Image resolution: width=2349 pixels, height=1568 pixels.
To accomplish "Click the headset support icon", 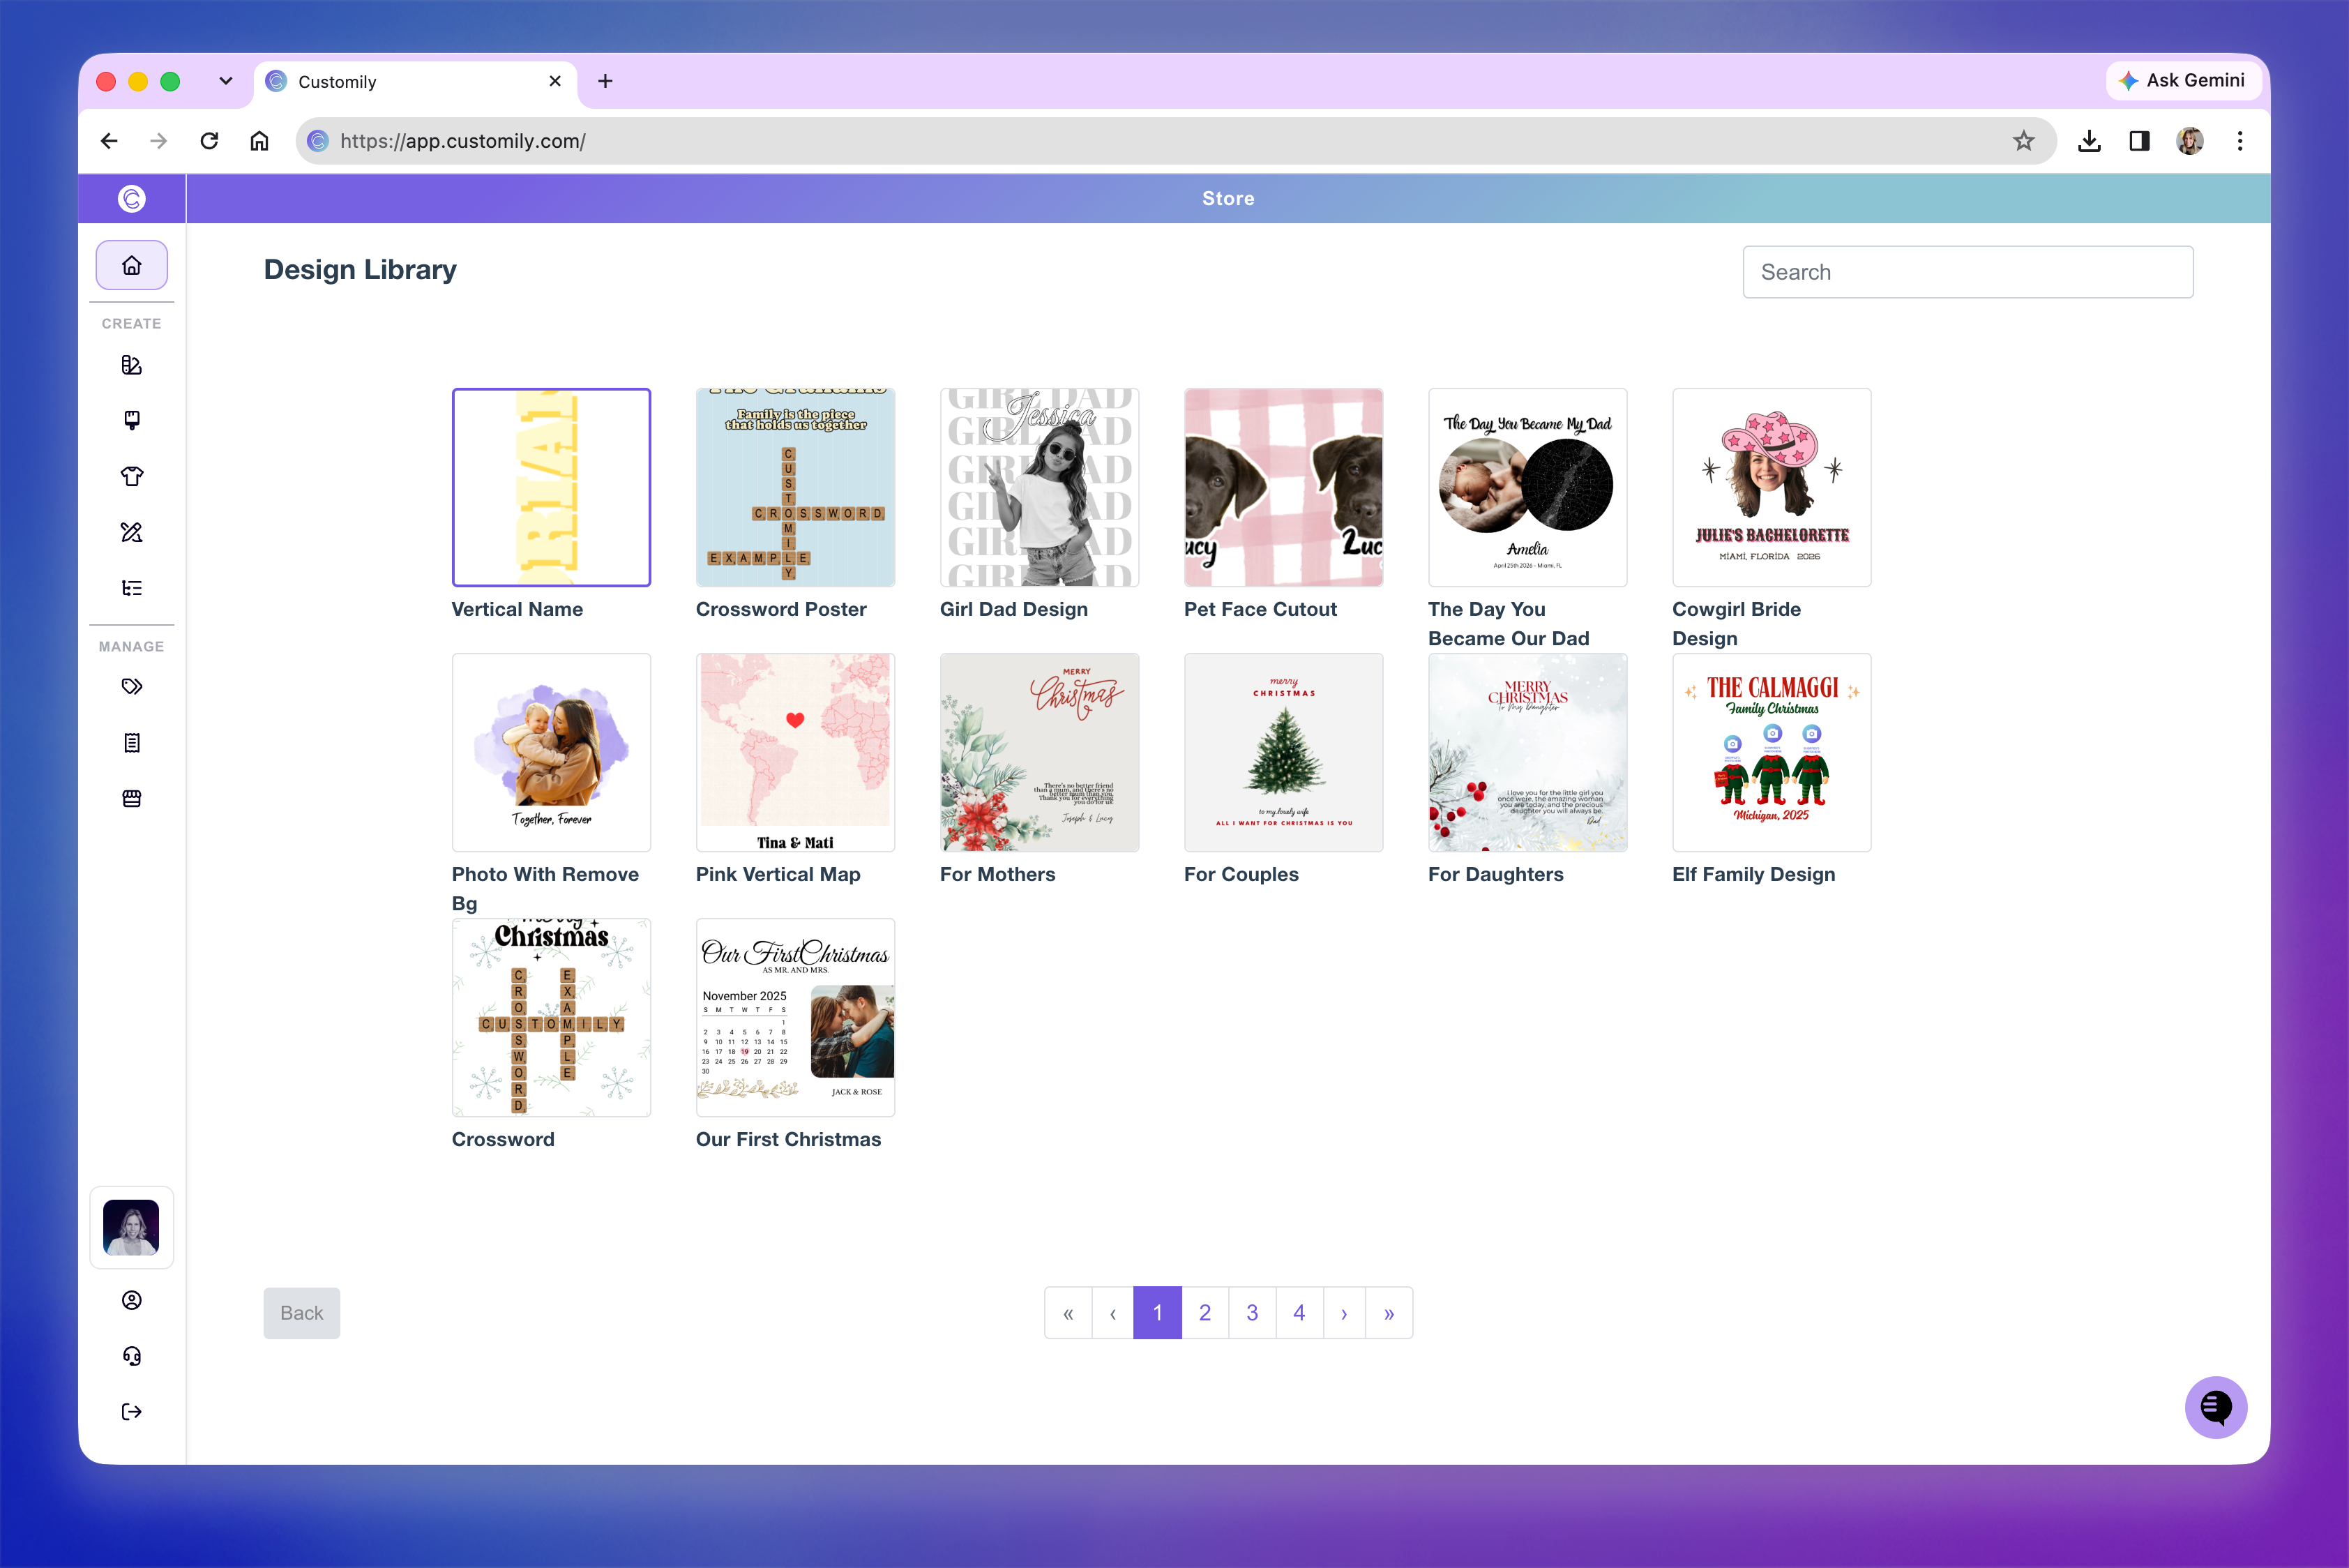I will (x=132, y=1356).
